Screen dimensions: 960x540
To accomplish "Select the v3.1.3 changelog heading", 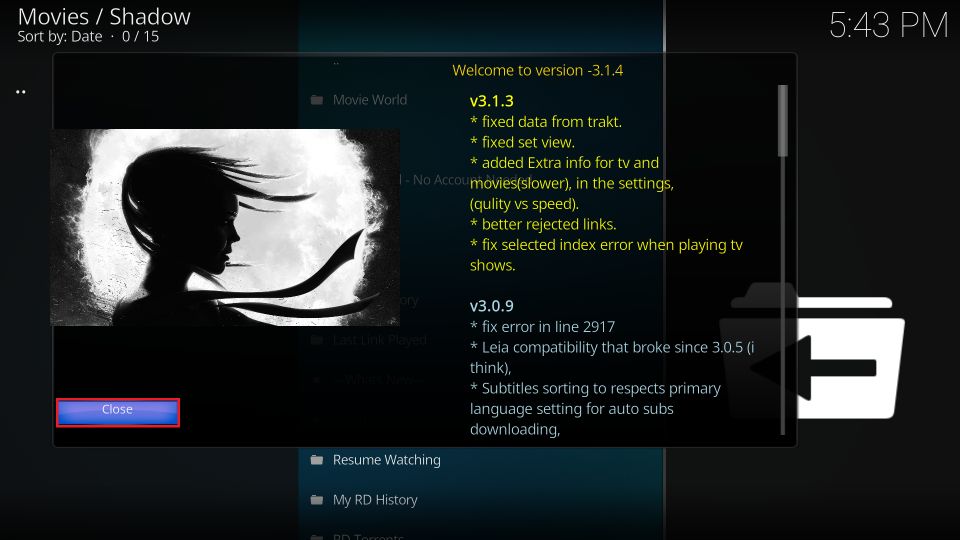I will (492, 101).
